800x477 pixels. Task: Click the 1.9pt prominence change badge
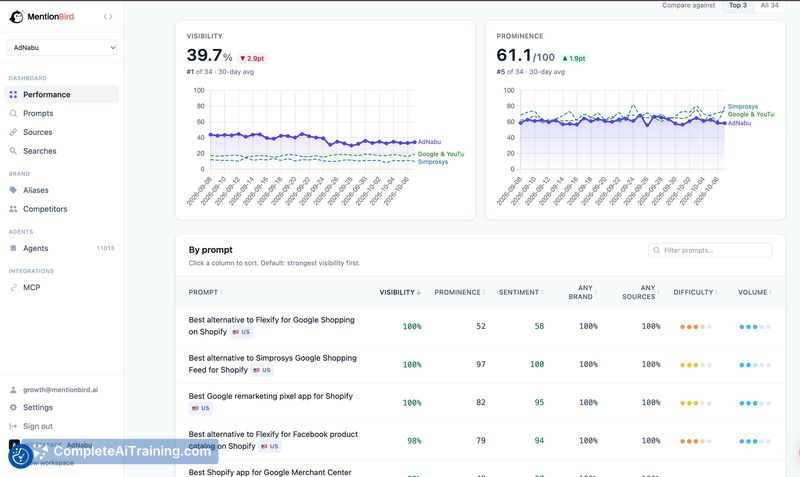tap(574, 58)
